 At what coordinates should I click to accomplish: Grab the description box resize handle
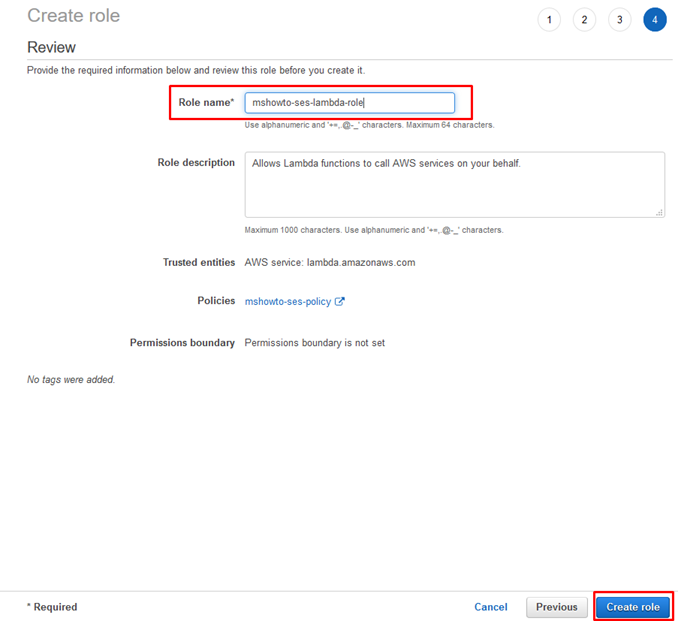659,212
